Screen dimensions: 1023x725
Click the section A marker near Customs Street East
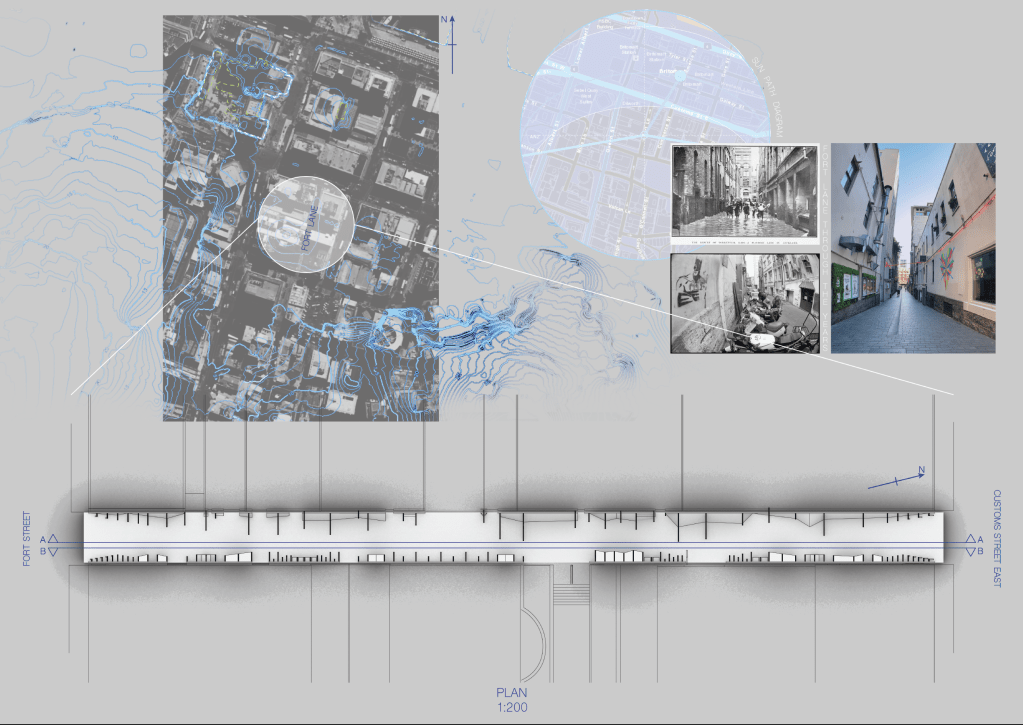[x=969, y=539]
